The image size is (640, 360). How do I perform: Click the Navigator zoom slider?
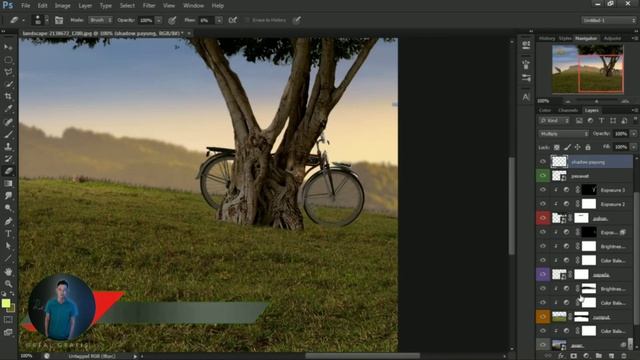click(596, 101)
